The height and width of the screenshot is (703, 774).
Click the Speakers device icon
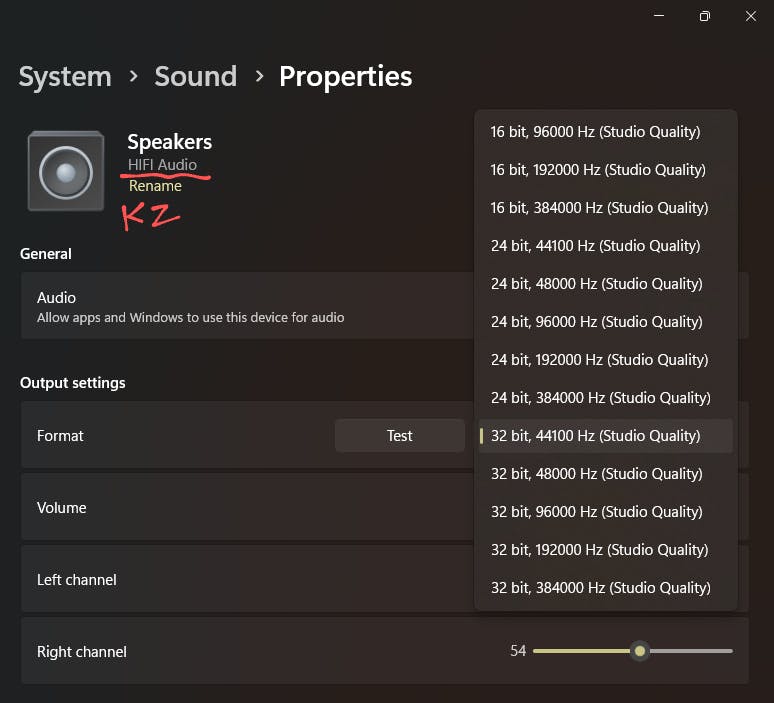pyautogui.click(x=66, y=171)
